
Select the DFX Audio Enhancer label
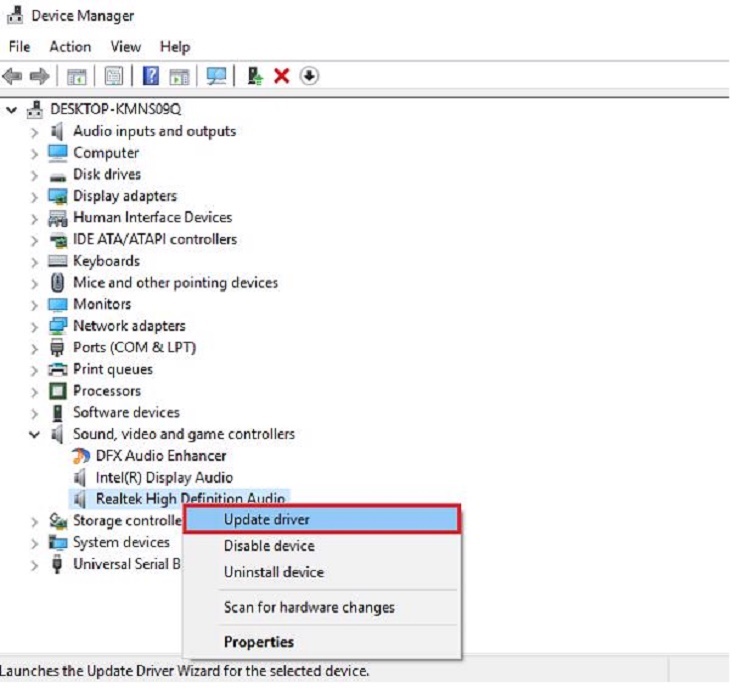click(161, 456)
